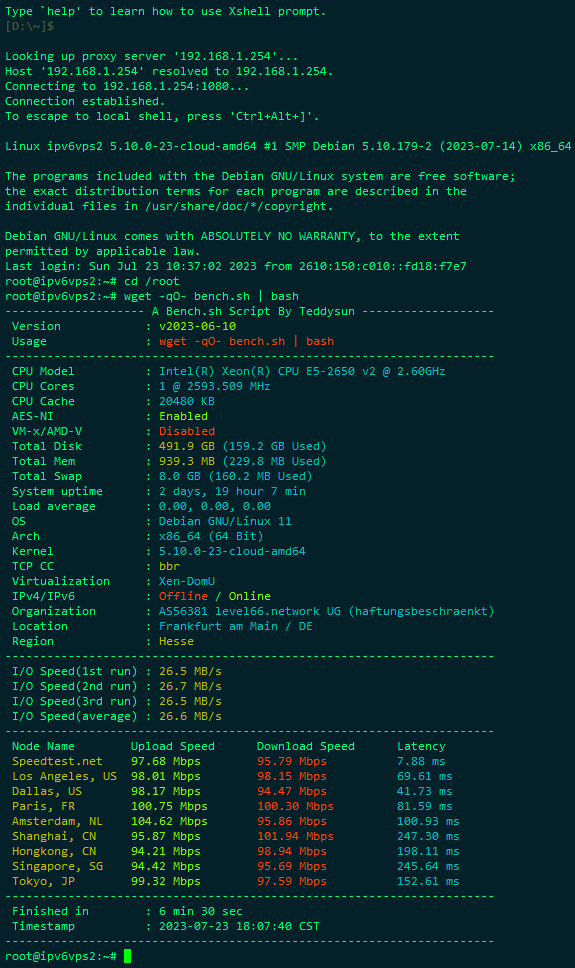This screenshot has width=575, height=968.
Task: Click the red 'wget -qO- bench.sh | bash' usage text
Action: point(246,341)
